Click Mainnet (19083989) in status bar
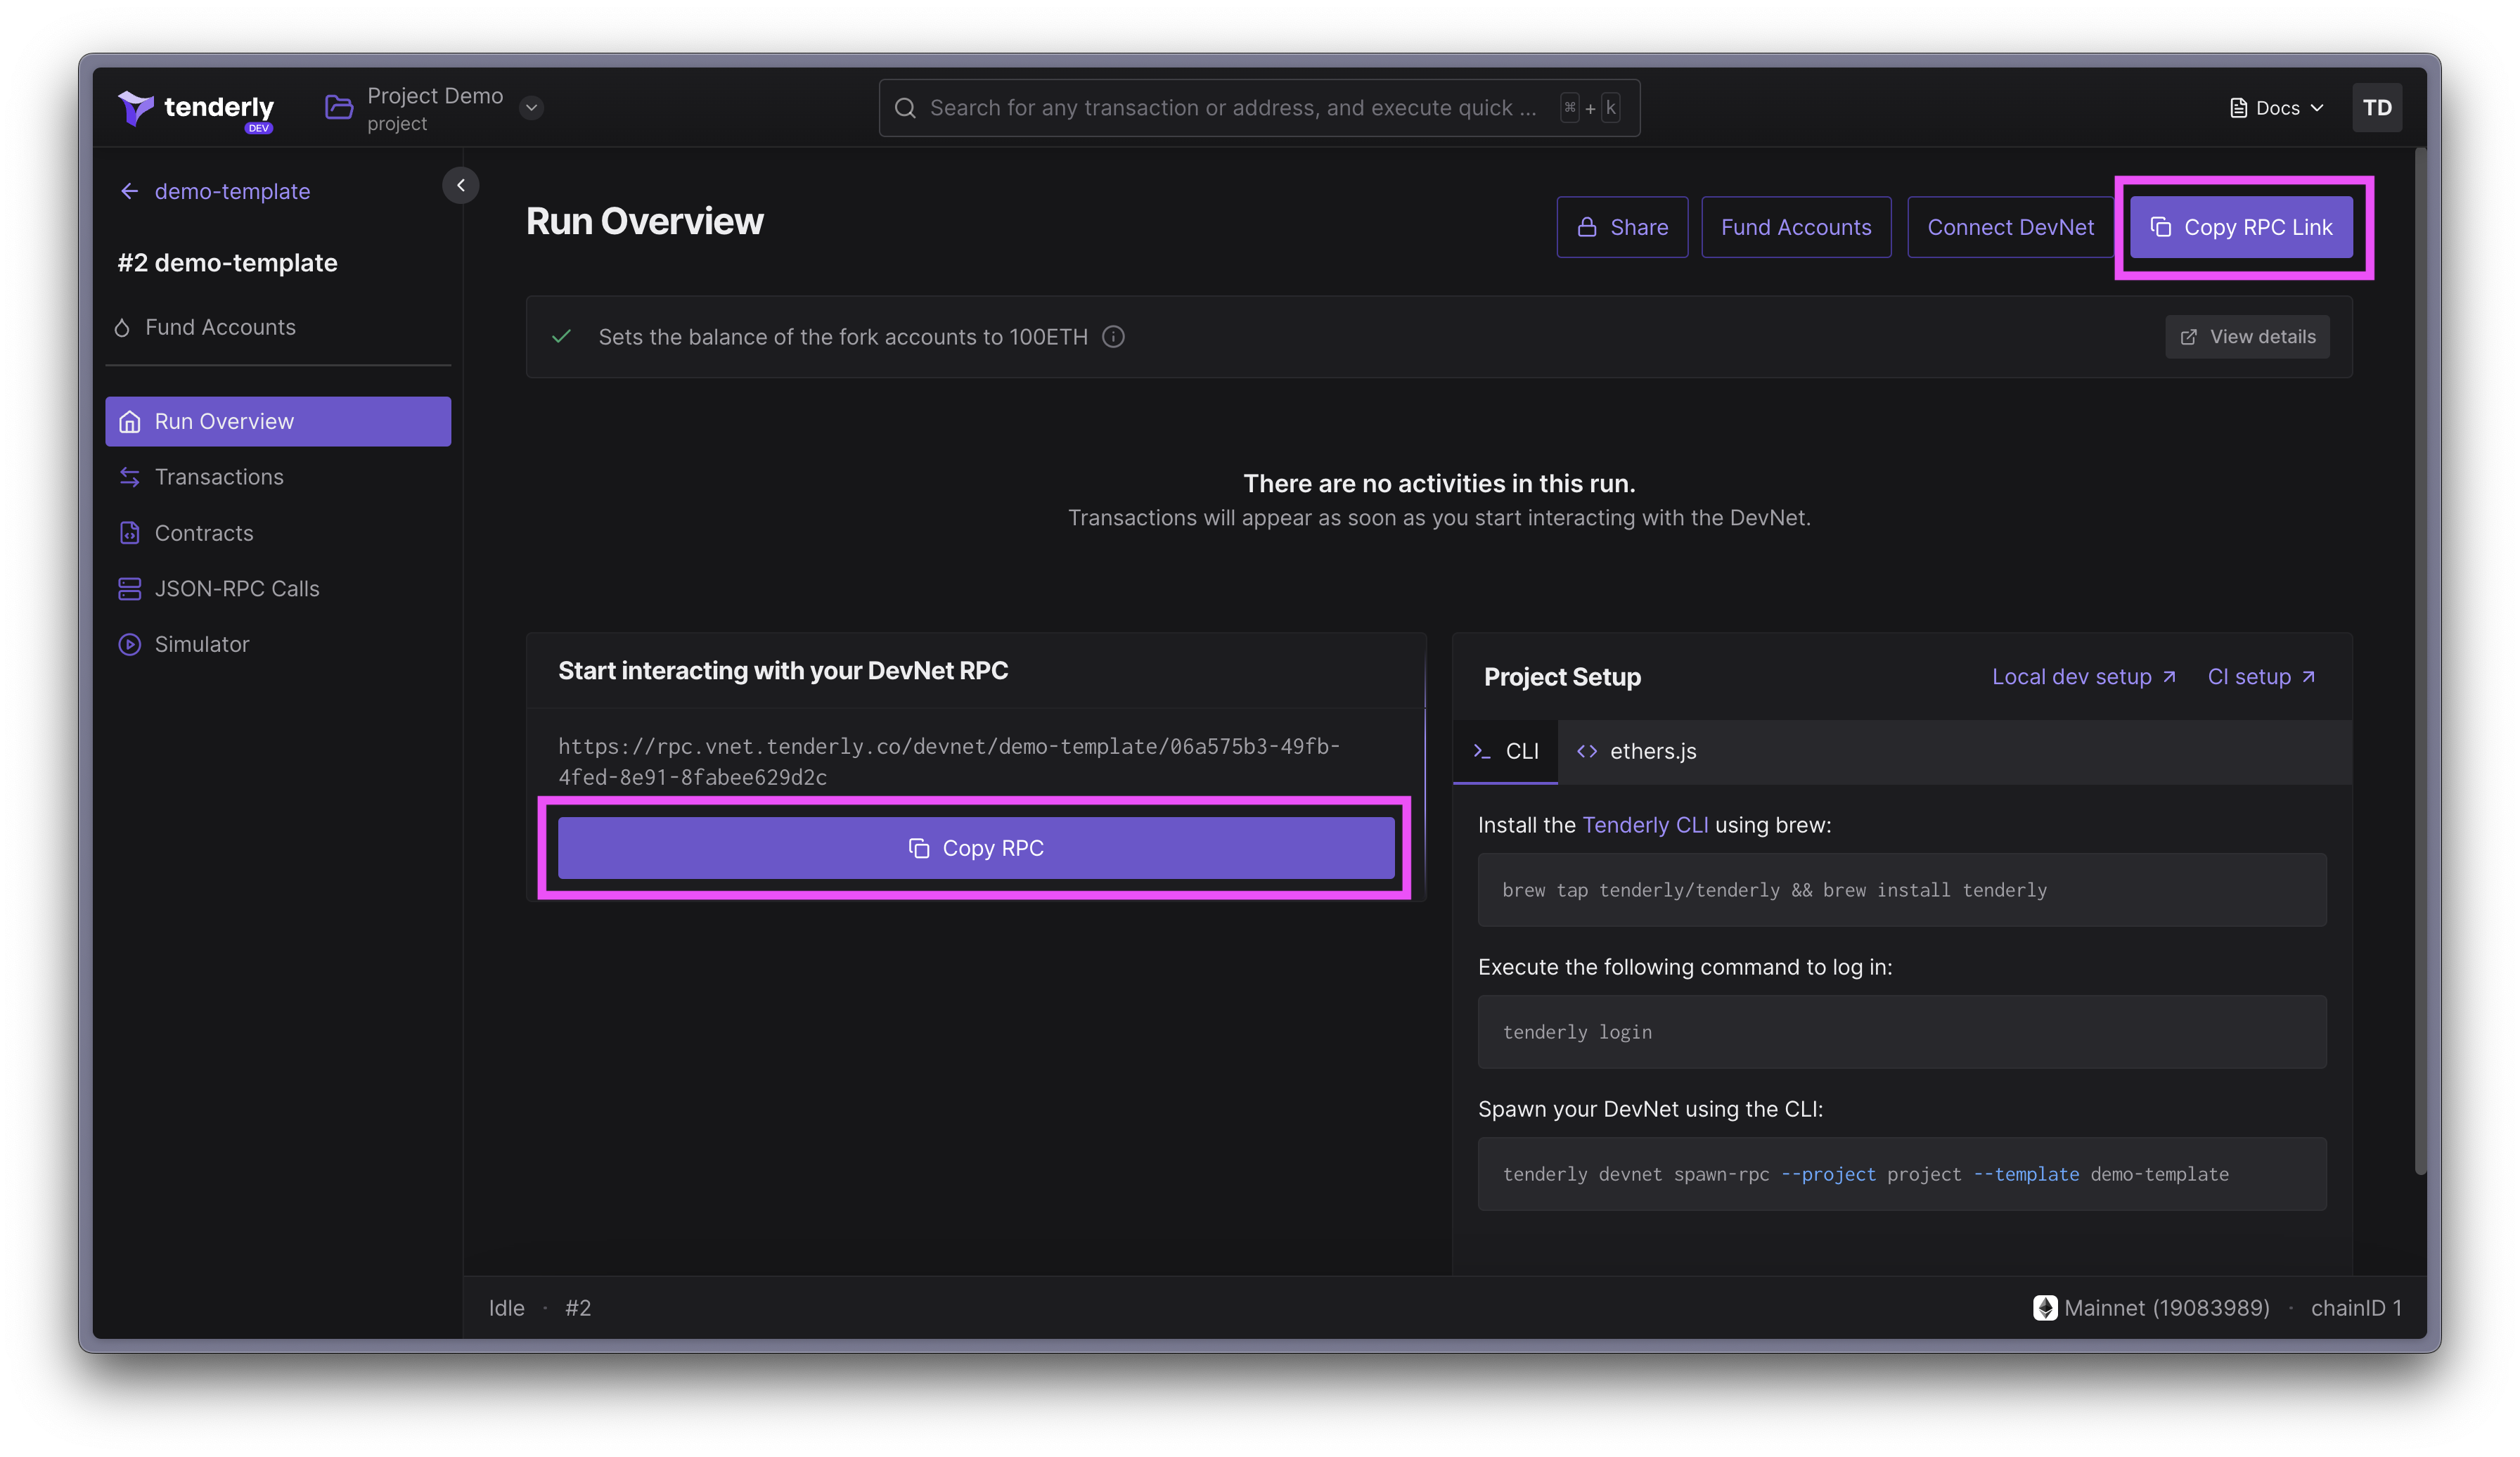 [x=2166, y=1308]
